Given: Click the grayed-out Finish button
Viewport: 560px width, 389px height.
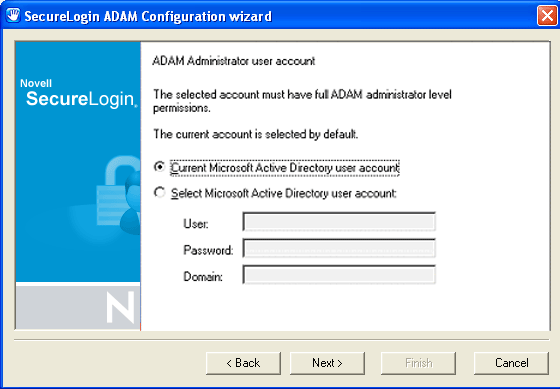Looking at the screenshot, I should (x=418, y=363).
